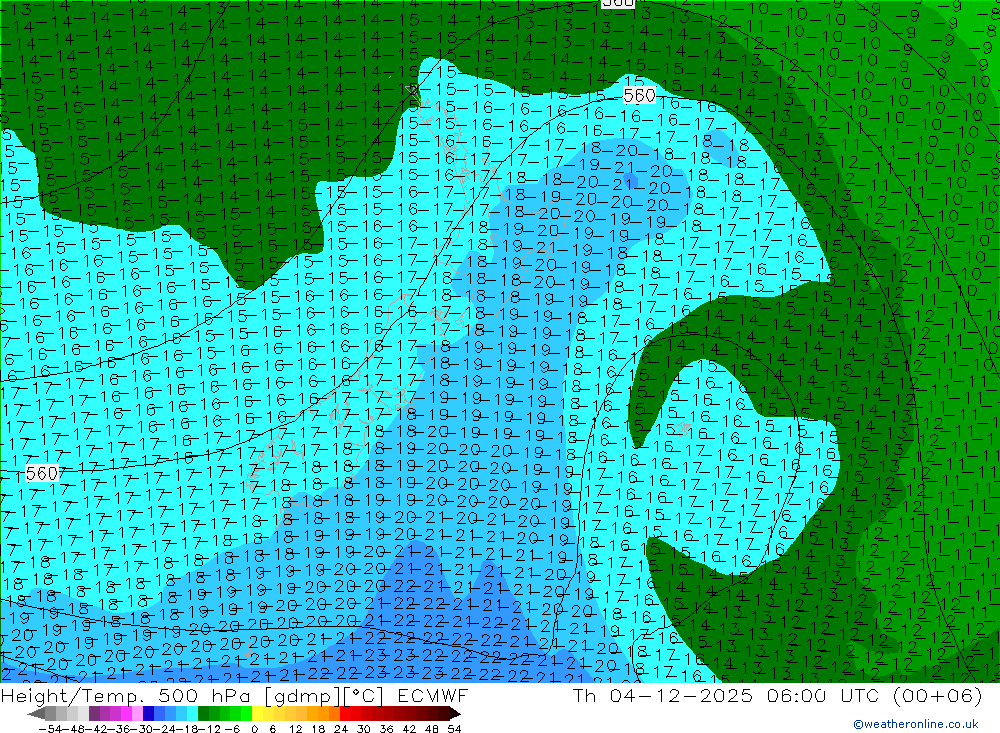Pick the yellow swatch above 0 in legend
The height and width of the screenshot is (733, 1000).
258,713
